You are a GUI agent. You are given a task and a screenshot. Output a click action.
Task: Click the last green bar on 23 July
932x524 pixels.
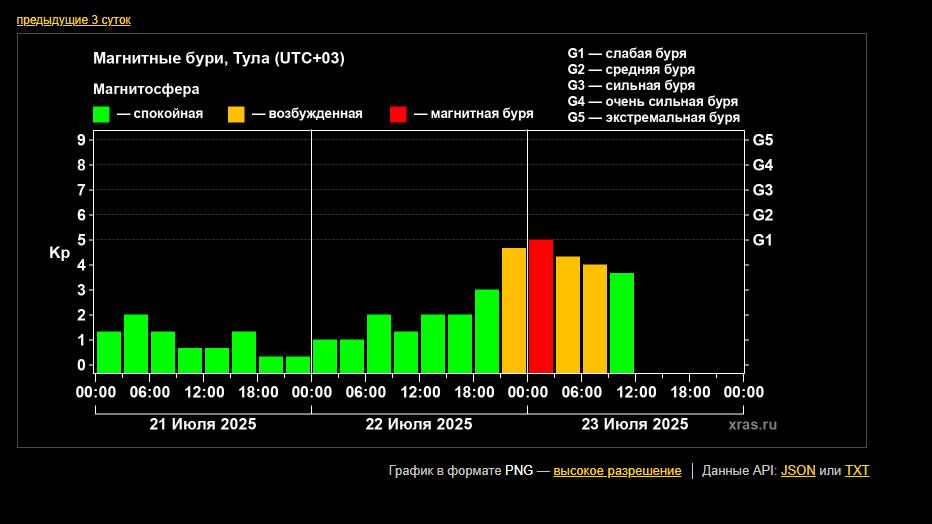pos(621,322)
